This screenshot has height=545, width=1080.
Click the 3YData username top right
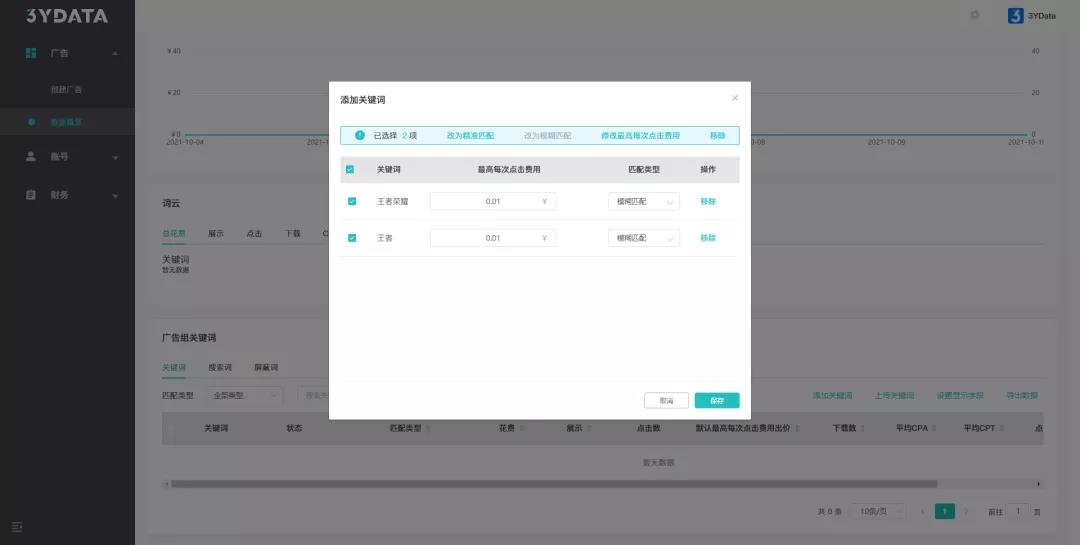1042,16
